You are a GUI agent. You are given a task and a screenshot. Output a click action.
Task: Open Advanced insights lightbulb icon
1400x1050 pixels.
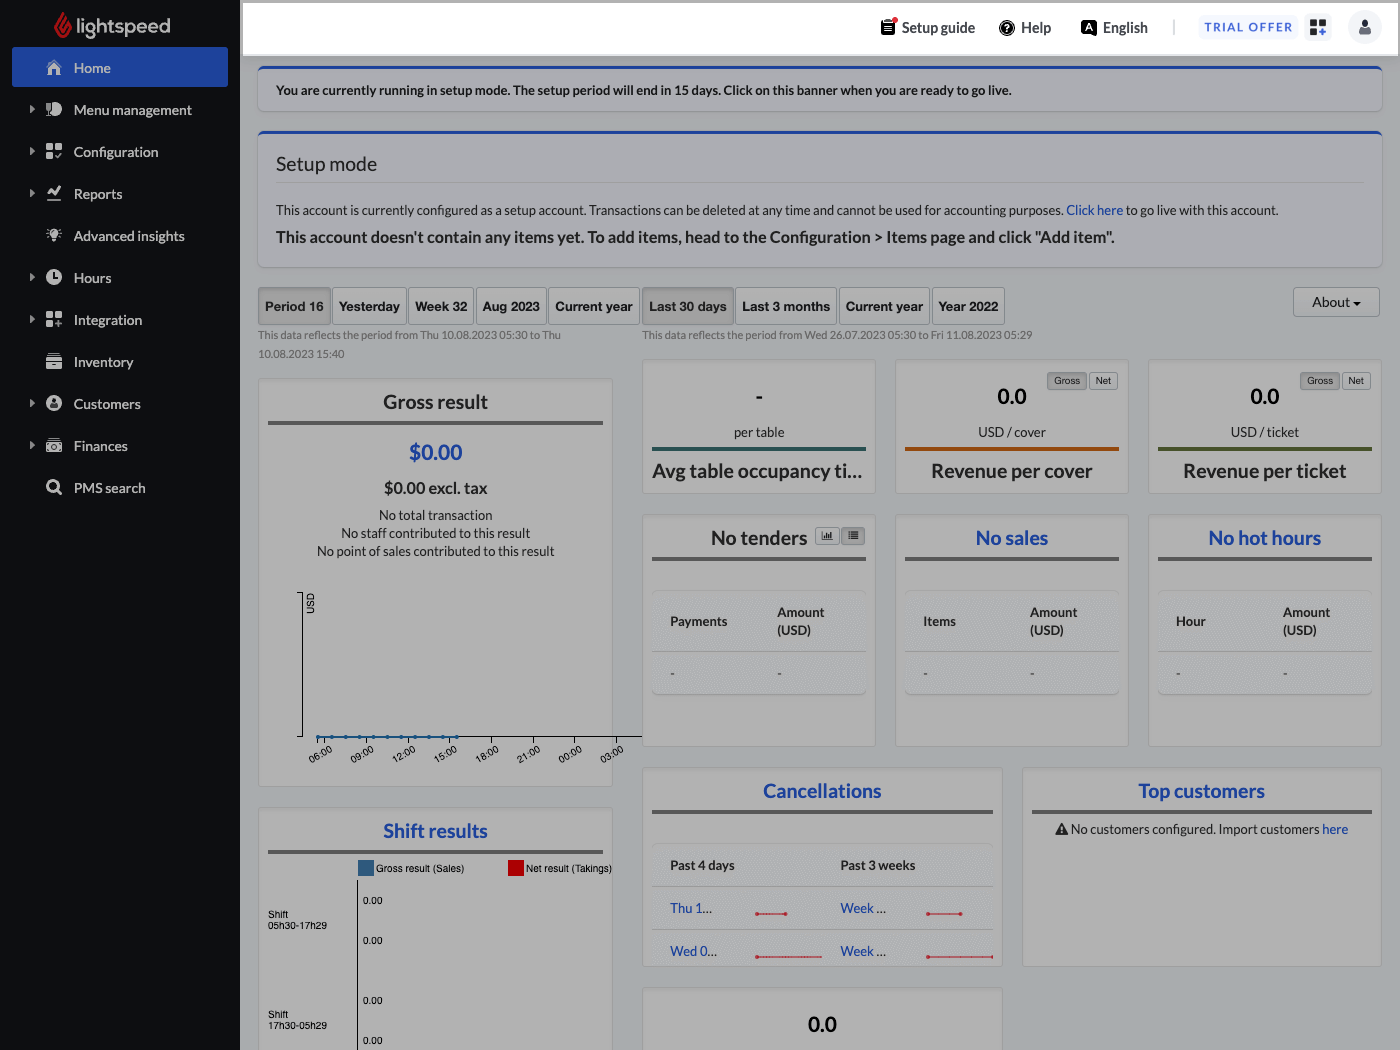click(54, 235)
